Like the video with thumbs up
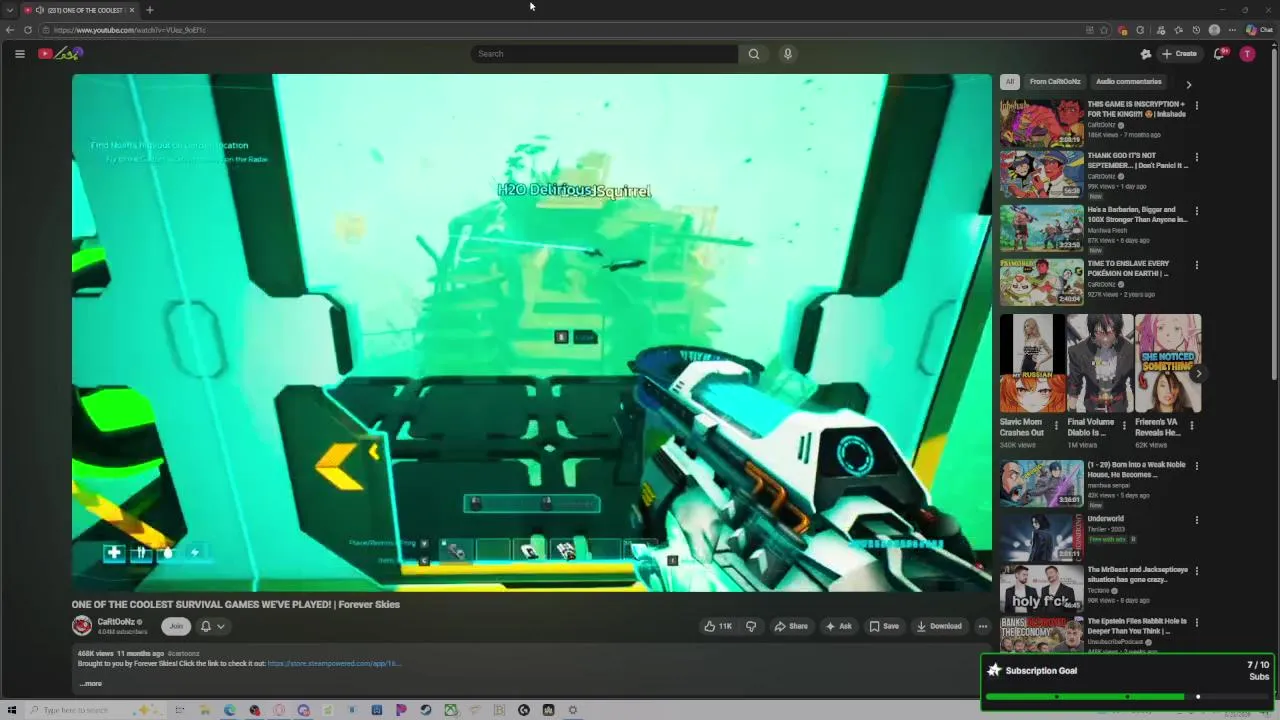The width and height of the screenshot is (1280, 720). [718, 626]
